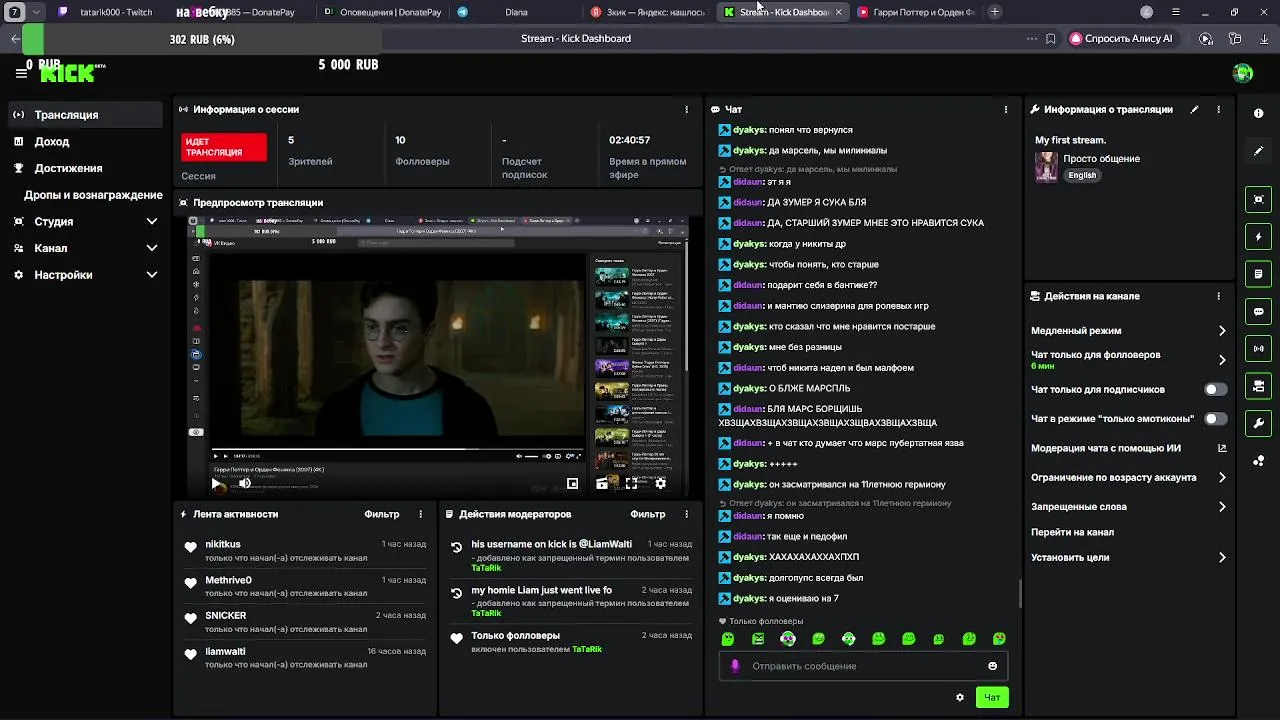Play the stream preview with the play button
Viewport: 1280px width, 720px height.
point(216,484)
